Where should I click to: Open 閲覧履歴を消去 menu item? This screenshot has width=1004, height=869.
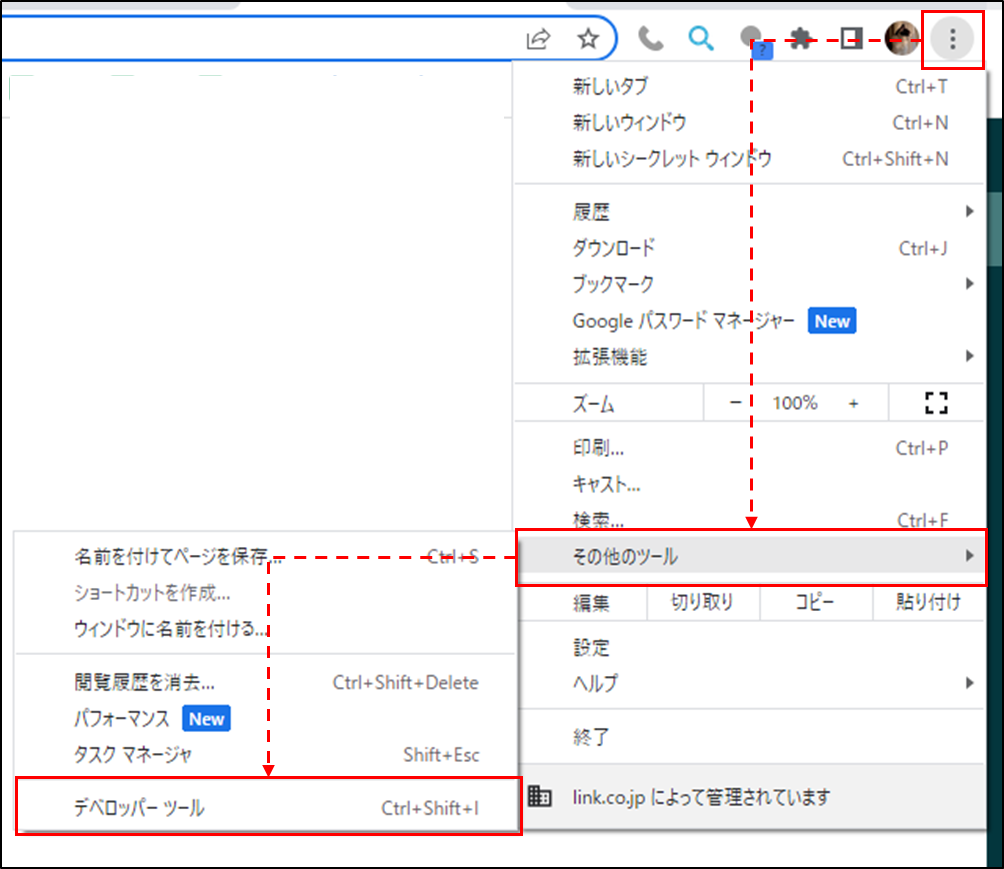point(145,683)
